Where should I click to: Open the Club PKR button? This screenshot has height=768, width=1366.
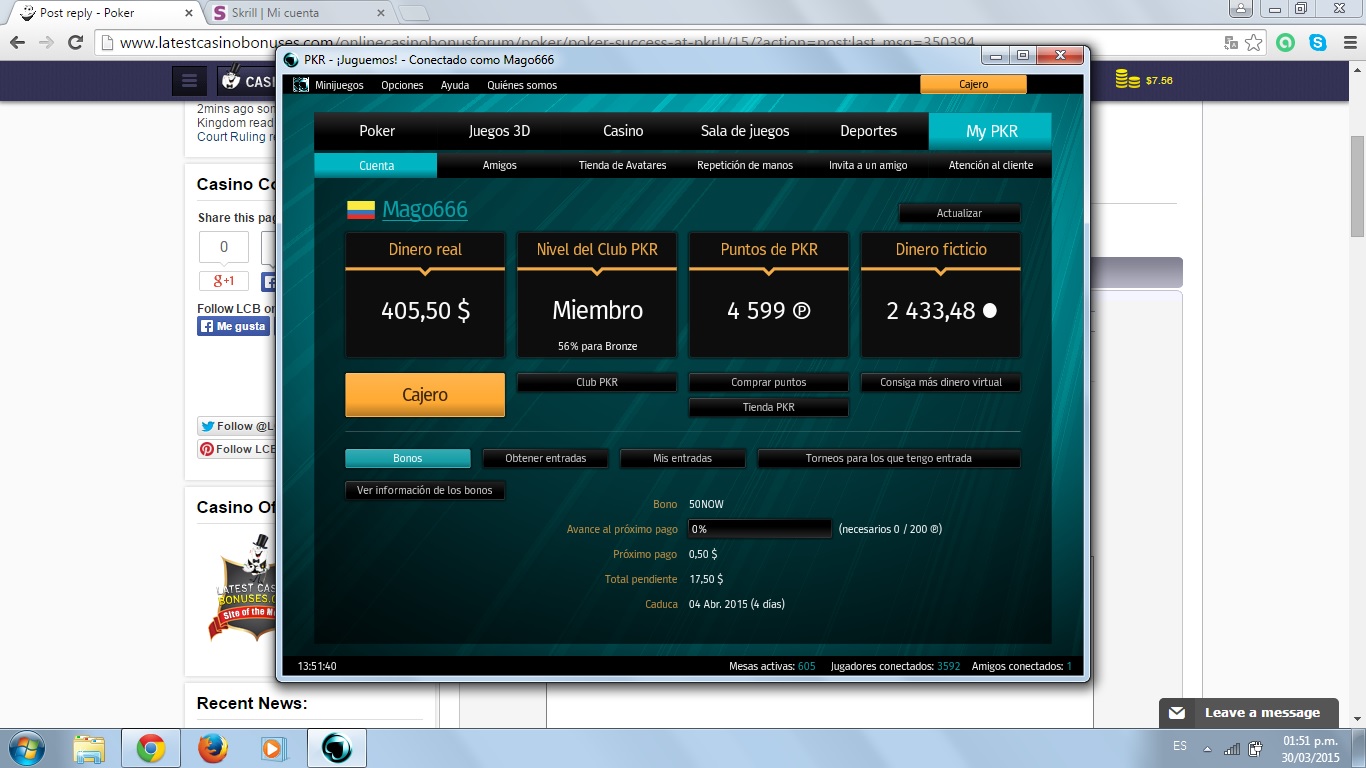(597, 382)
